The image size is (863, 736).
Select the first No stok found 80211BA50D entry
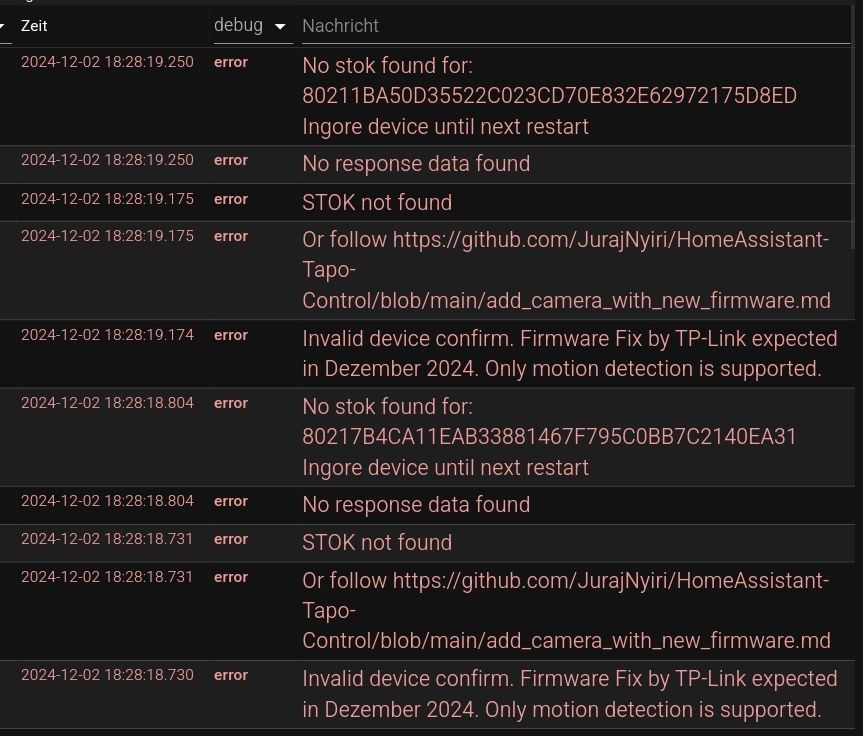tap(427, 96)
